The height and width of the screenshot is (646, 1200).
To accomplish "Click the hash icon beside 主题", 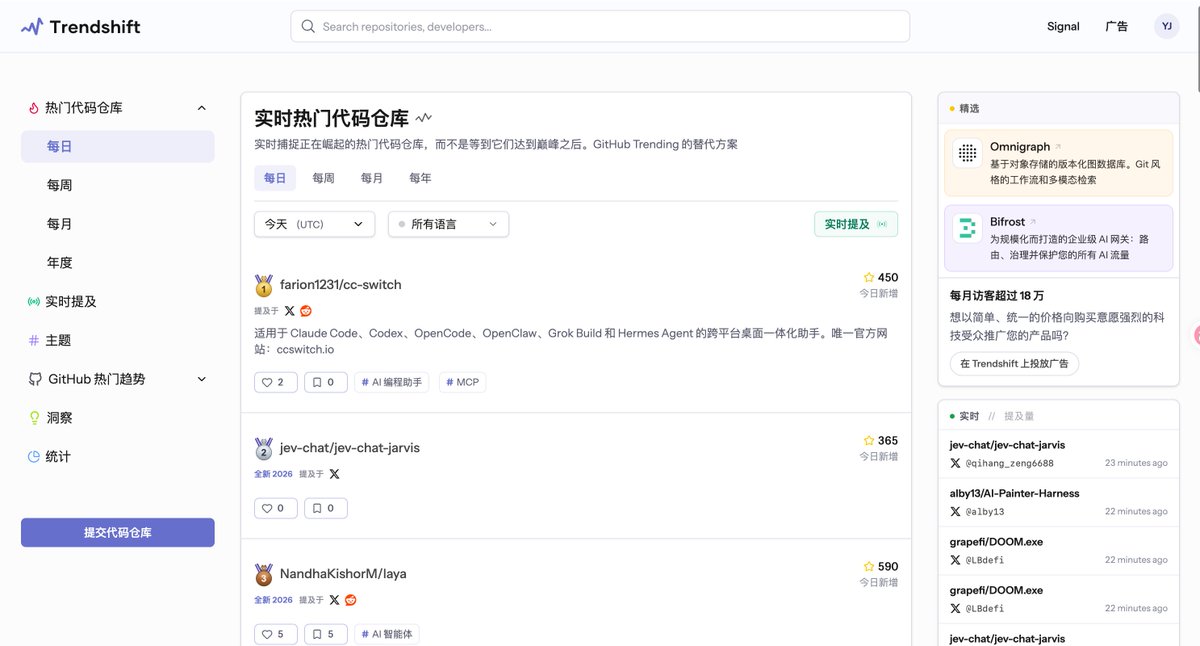I will pos(34,341).
